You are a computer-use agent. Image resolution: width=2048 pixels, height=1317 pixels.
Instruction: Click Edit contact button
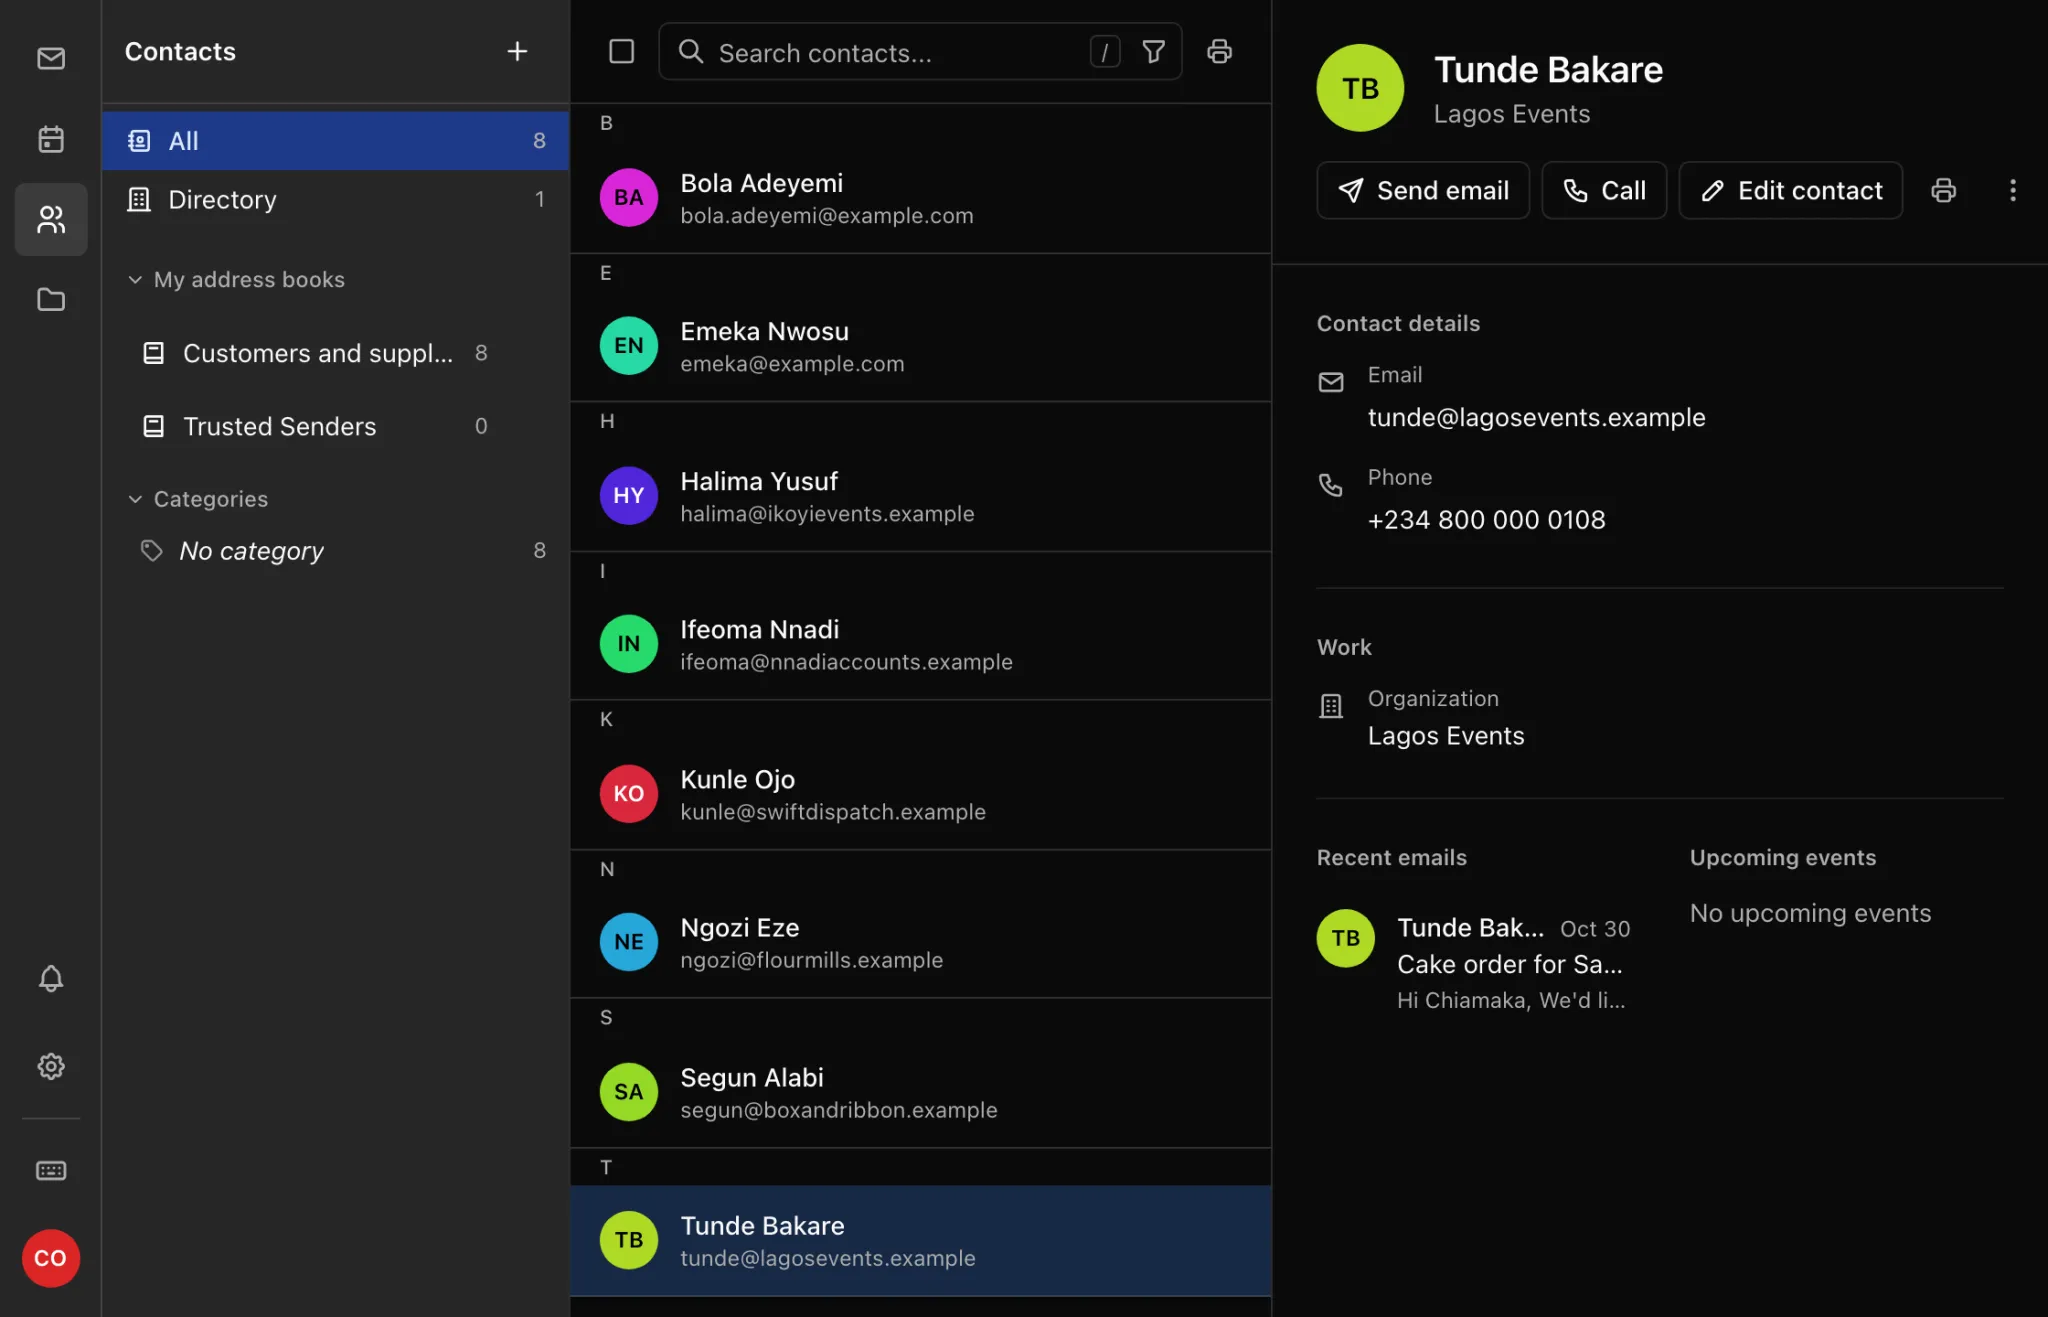(1790, 190)
